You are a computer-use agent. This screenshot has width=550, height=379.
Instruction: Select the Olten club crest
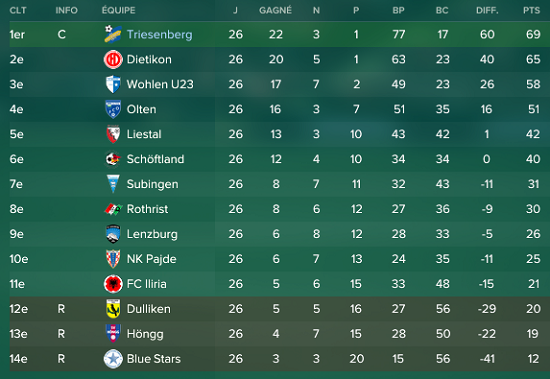[113, 109]
